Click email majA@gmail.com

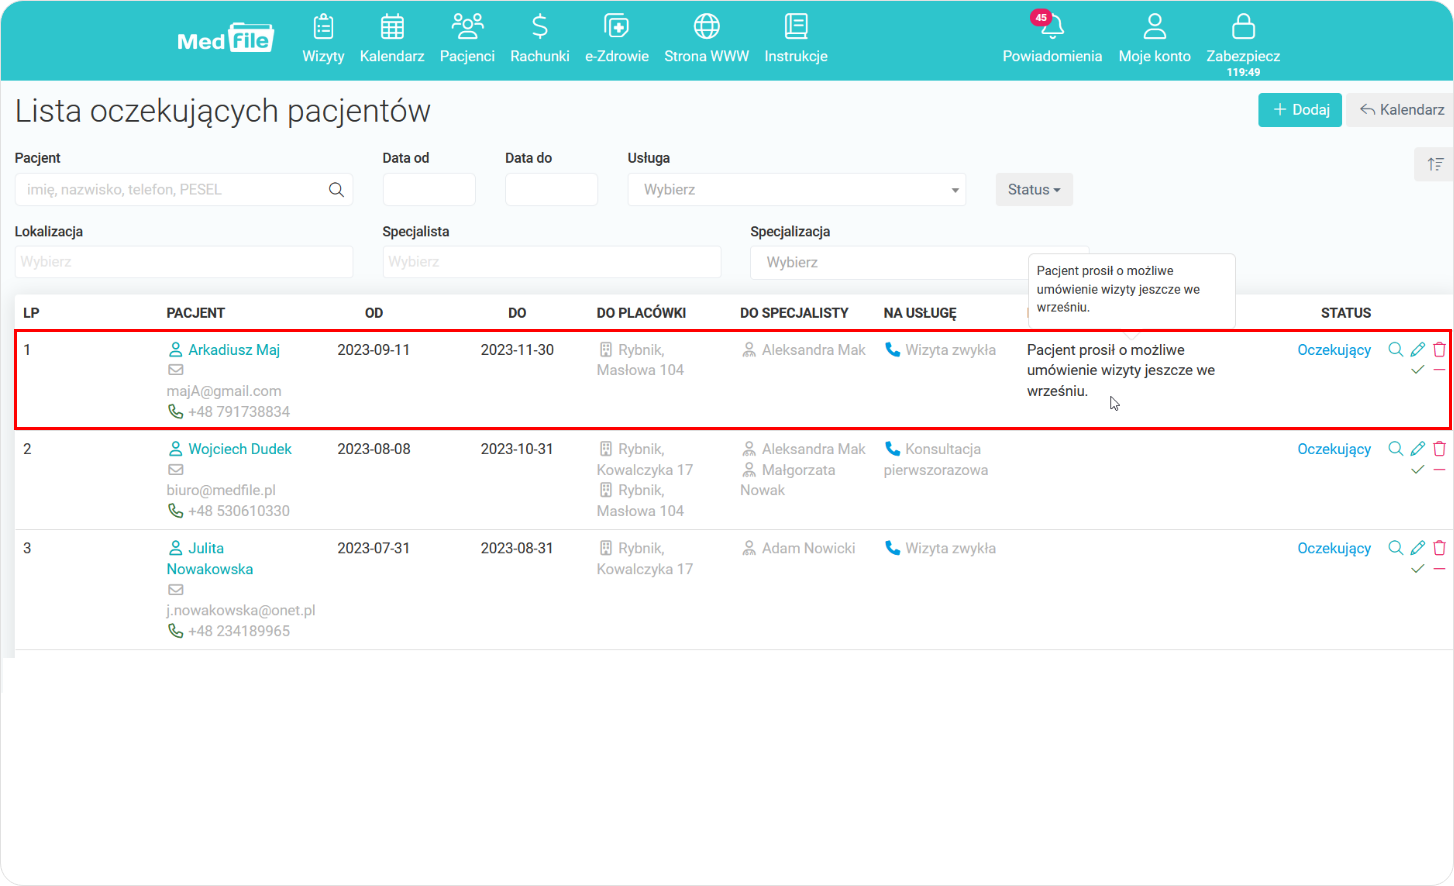224,391
